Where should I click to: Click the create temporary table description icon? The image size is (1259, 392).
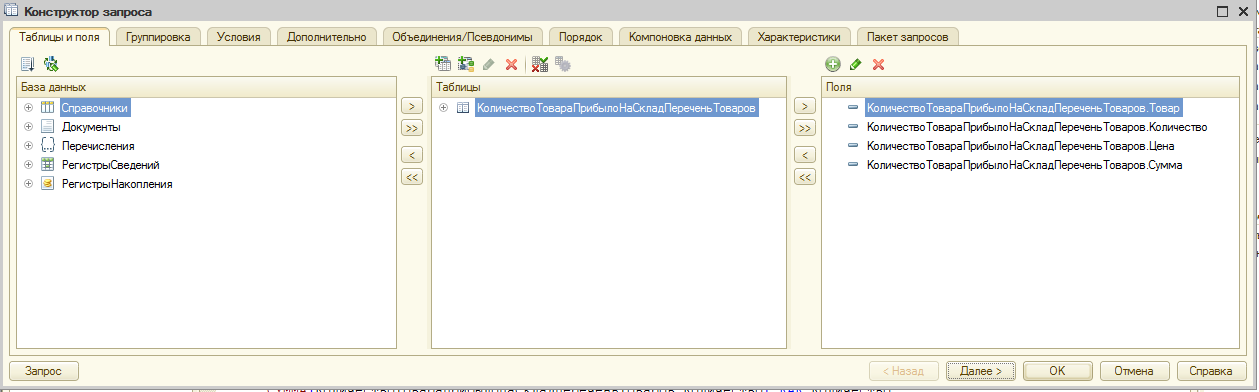tap(465, 64)
